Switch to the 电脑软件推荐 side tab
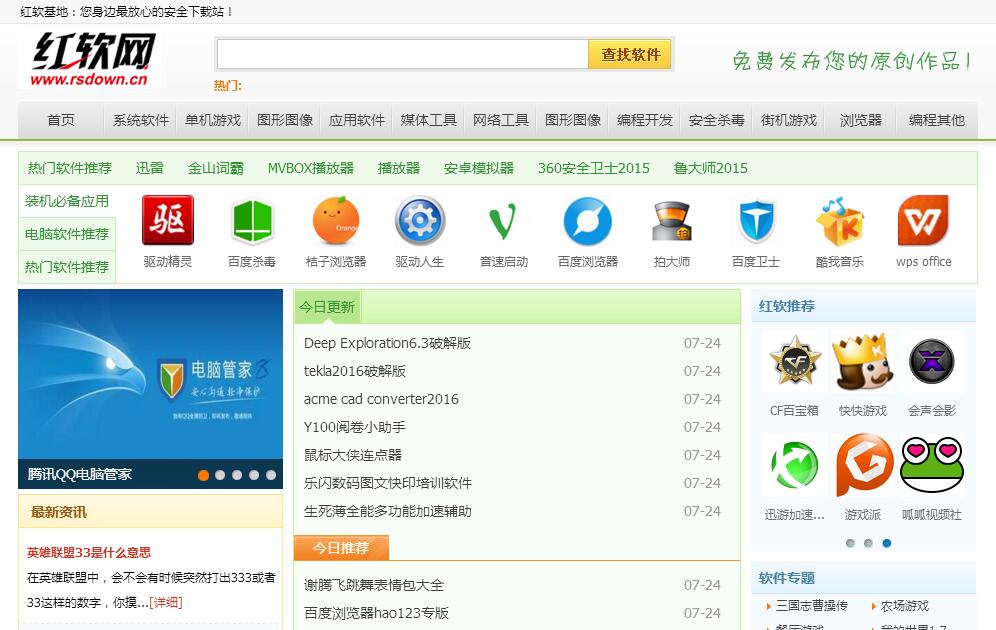 [x=67, y=234]
